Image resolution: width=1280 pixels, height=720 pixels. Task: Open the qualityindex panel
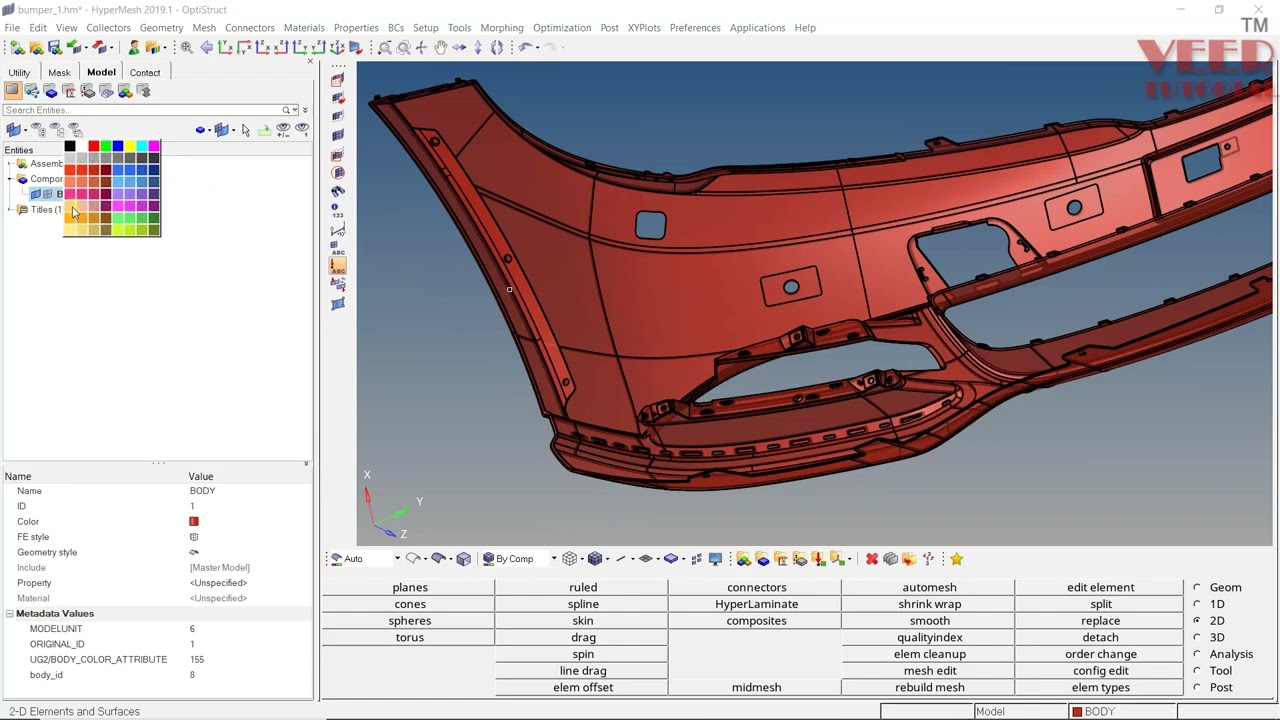tap(929, 638)
